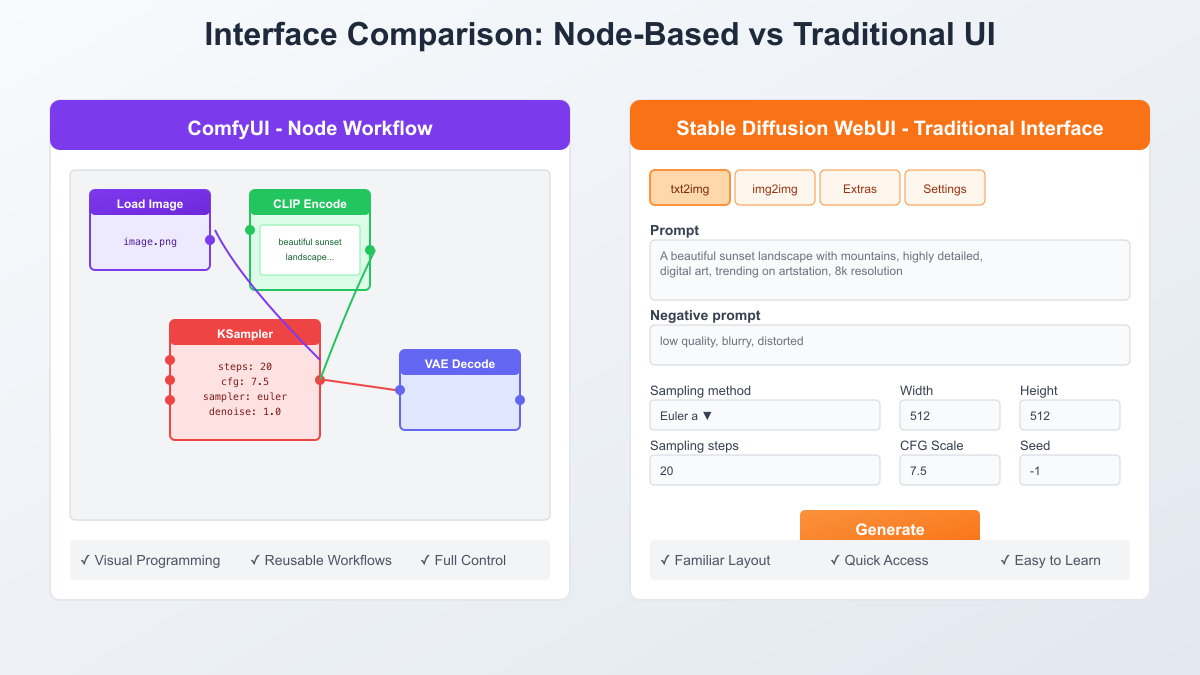Viewport: 1200px width, 675px height.
Task: Click the Negative prompt field
Action: pos(890,345)
